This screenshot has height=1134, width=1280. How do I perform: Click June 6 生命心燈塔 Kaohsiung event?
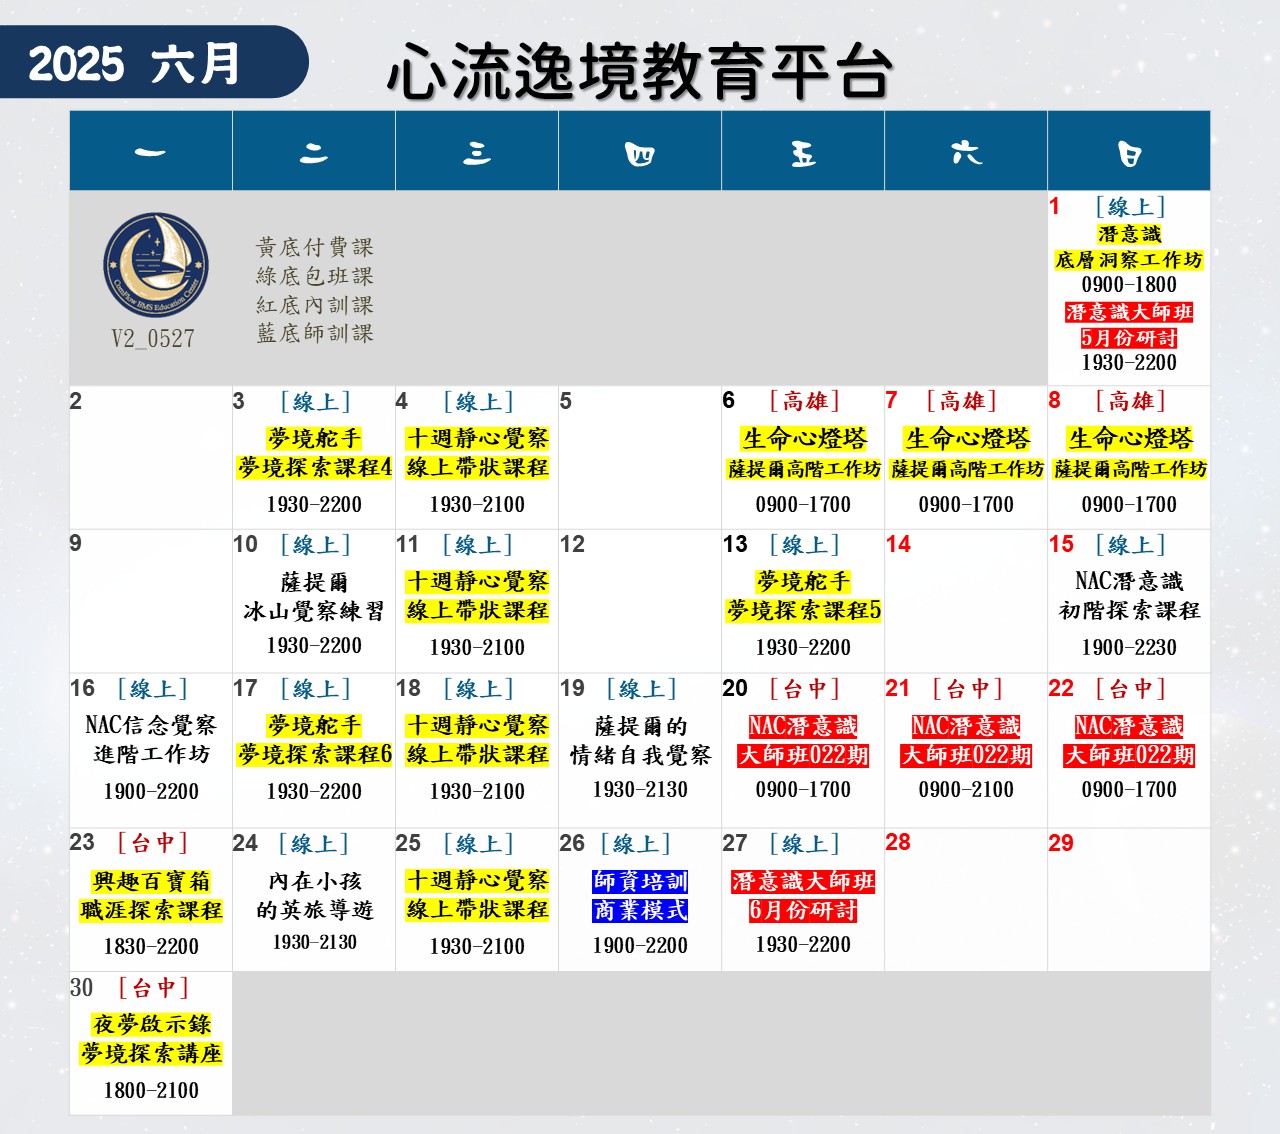click(803, 454)
